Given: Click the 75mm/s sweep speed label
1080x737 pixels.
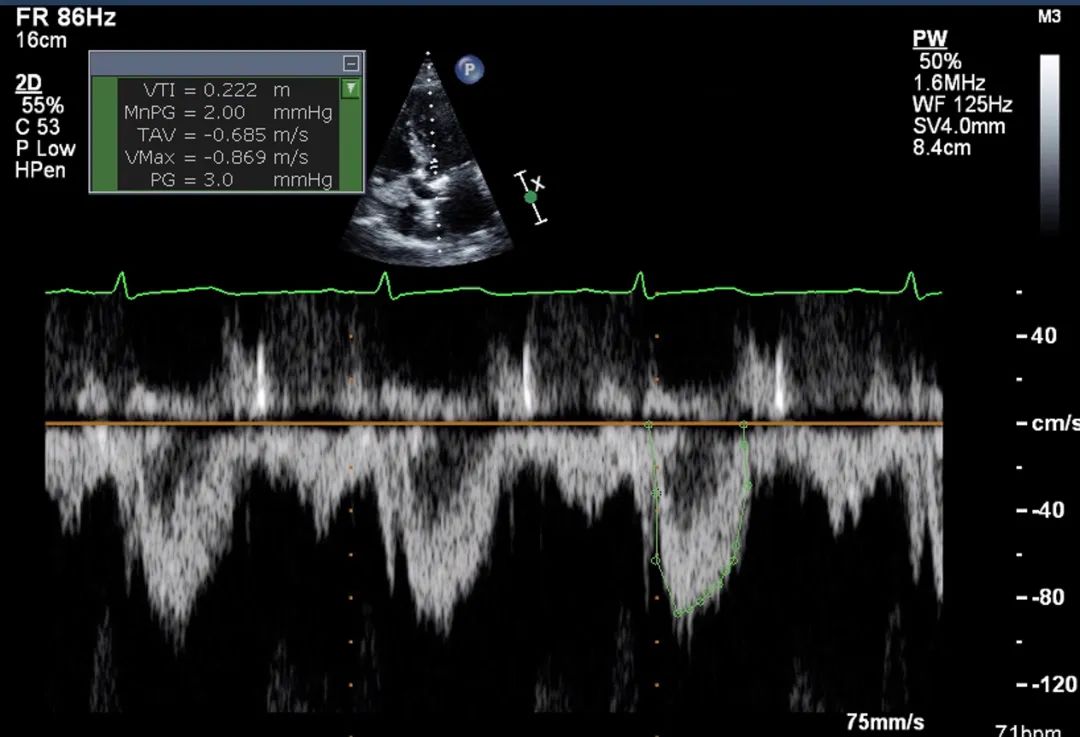Looking at the screenshot, I should point(884,722).
